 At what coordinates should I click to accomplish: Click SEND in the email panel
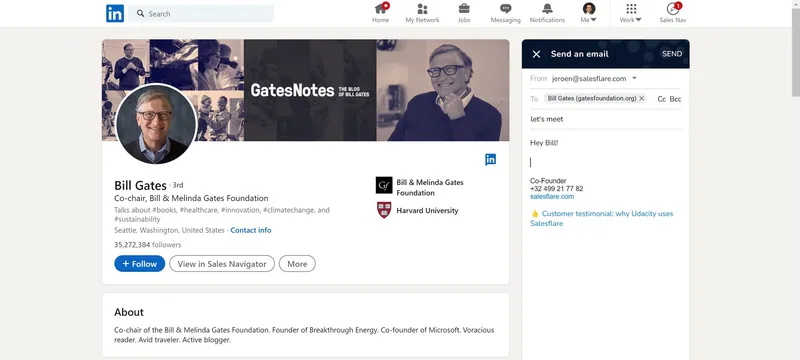click(672, 54)
